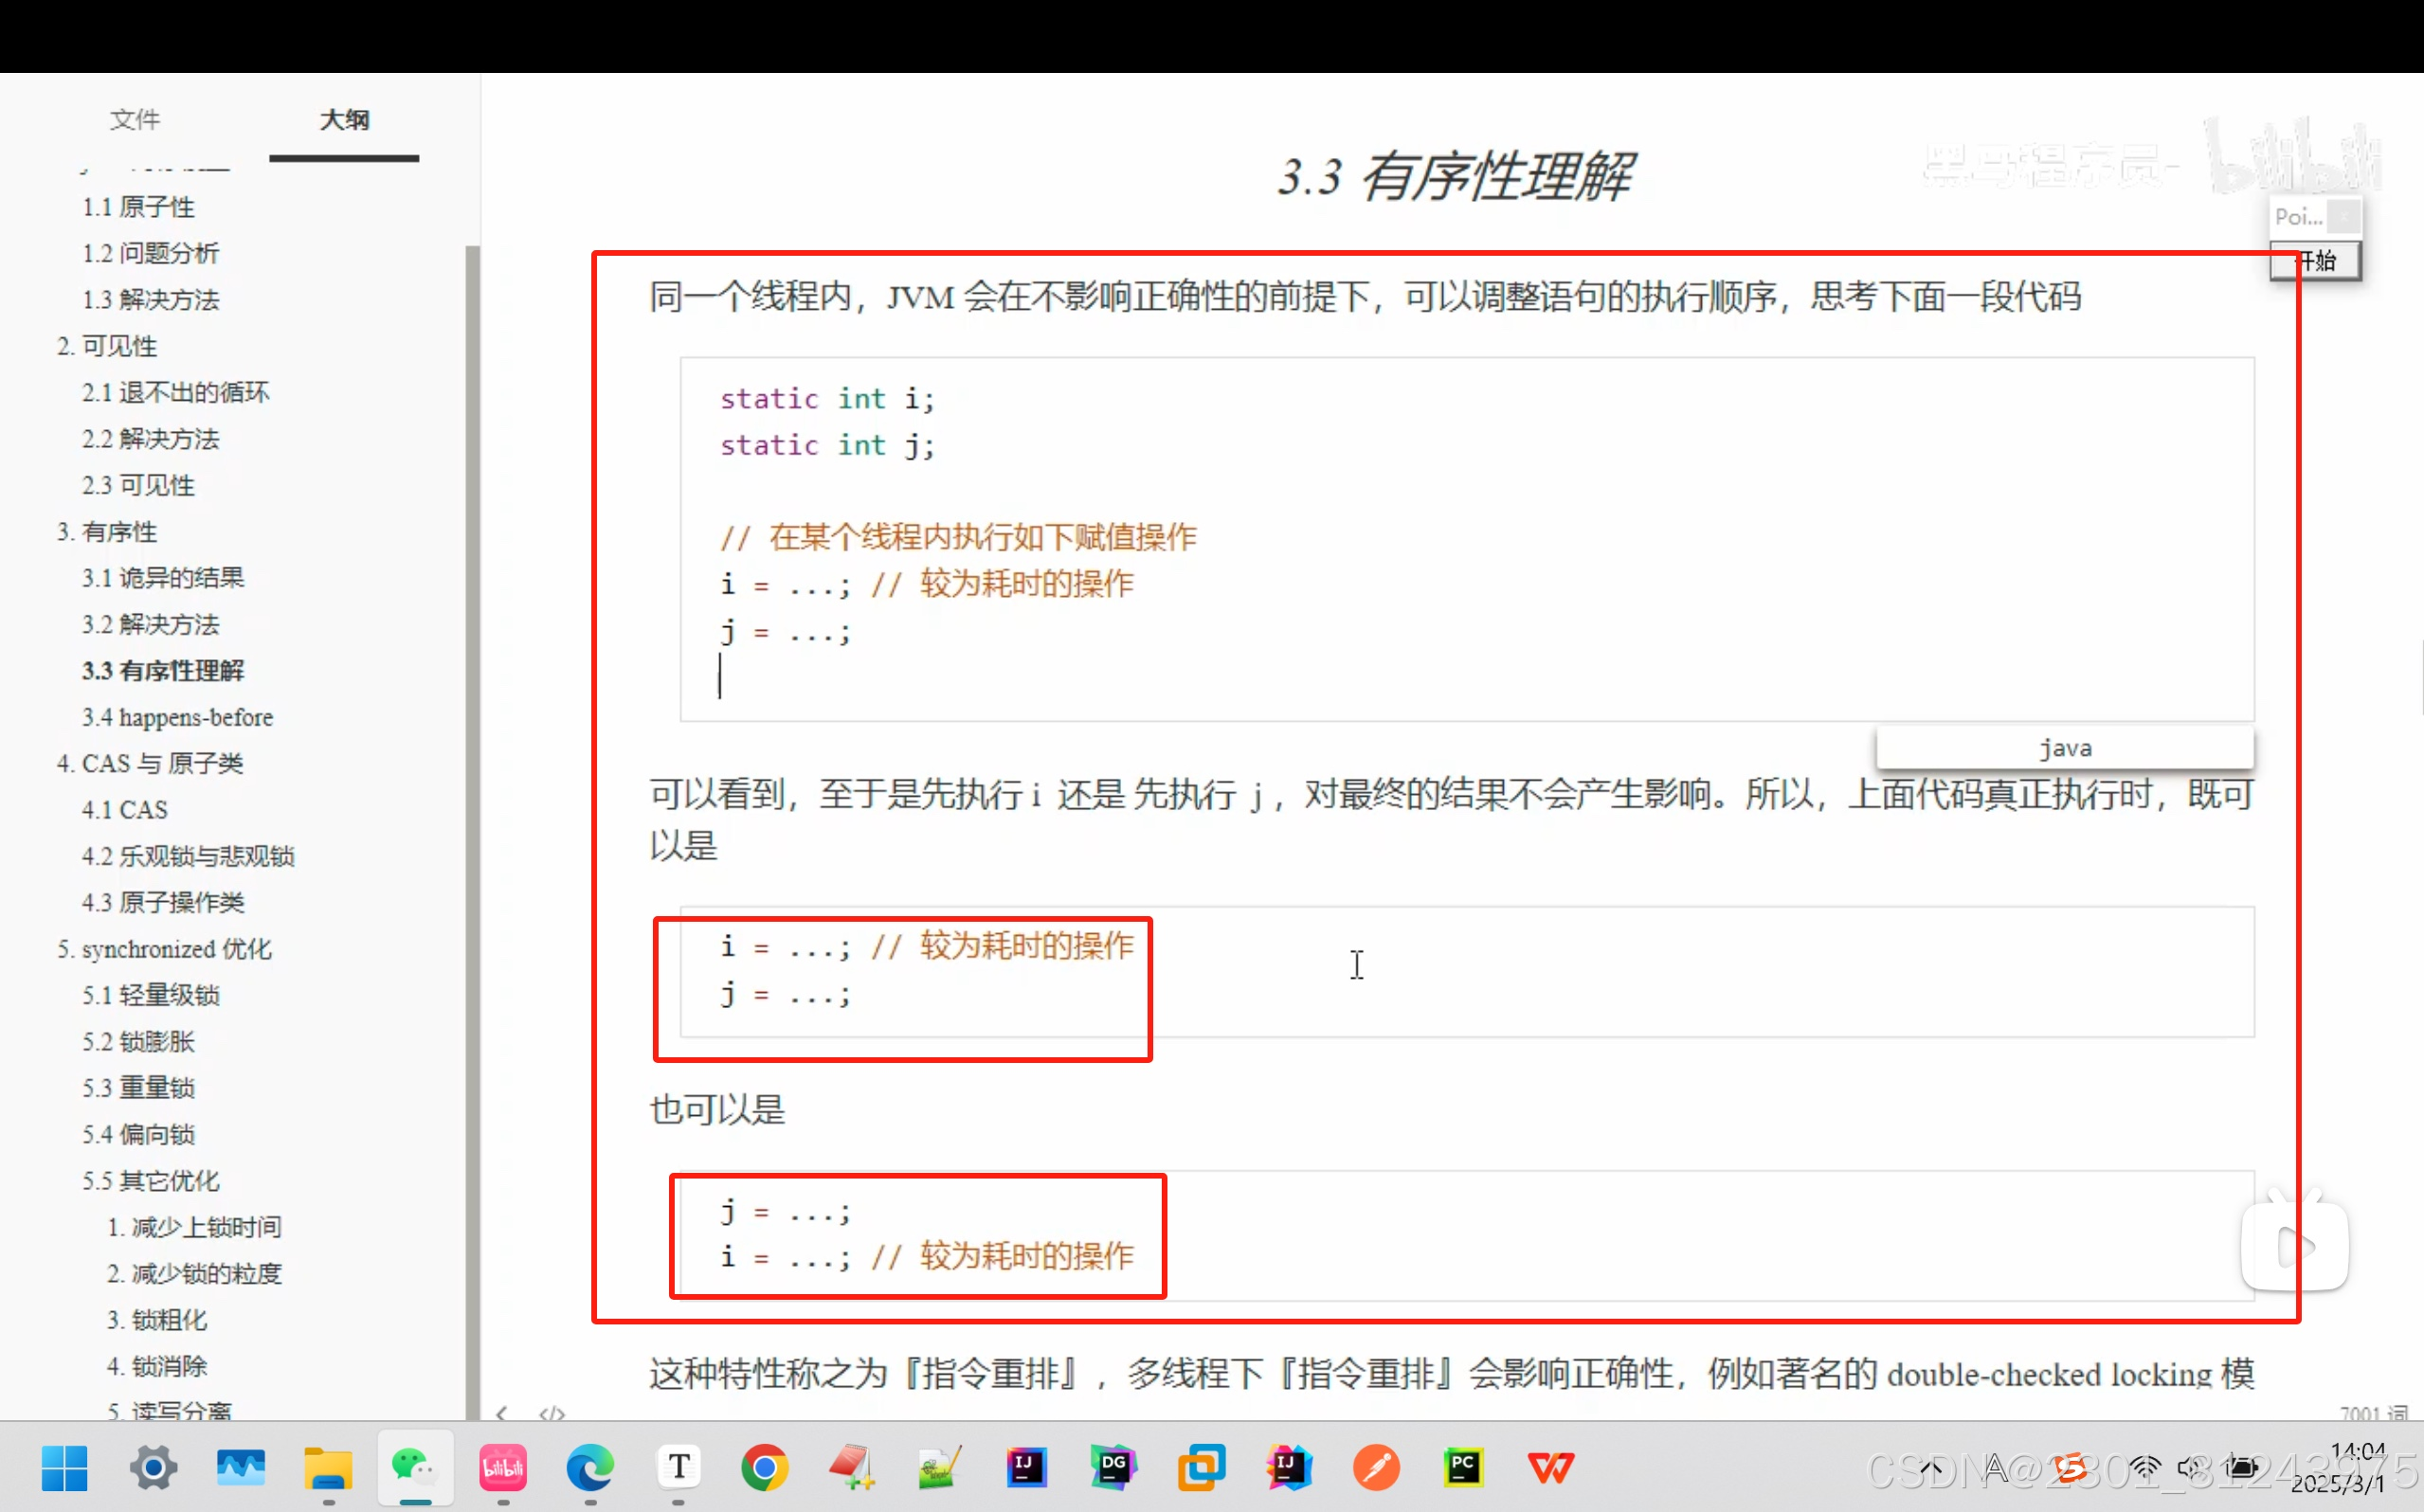
Task: Launch PyCharm from the taskbar
Action: click(1463, 1468)
